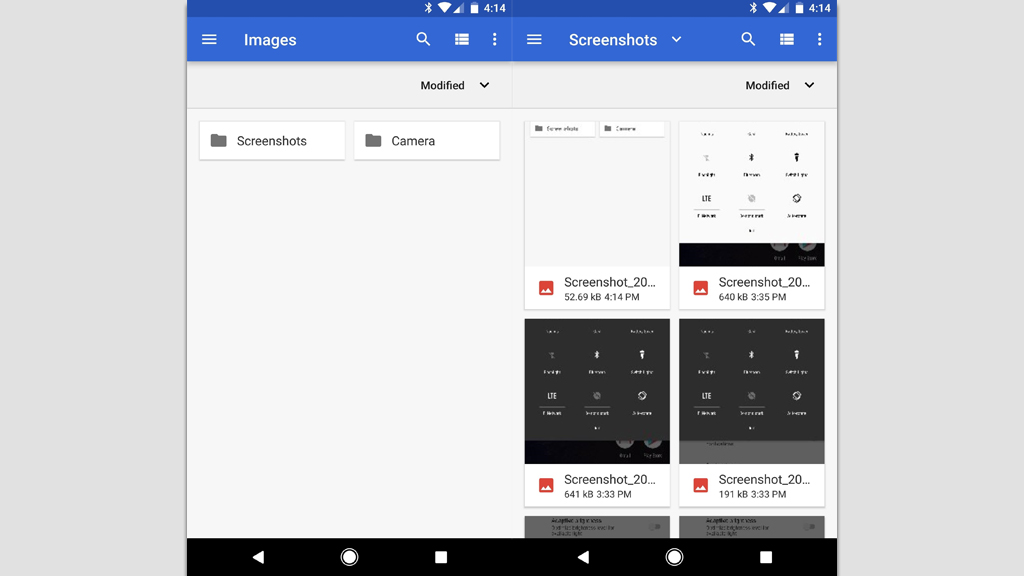Open Modified sort dropdown in Screenshots screen
1024x576 pixels.
tap(780, 86)
